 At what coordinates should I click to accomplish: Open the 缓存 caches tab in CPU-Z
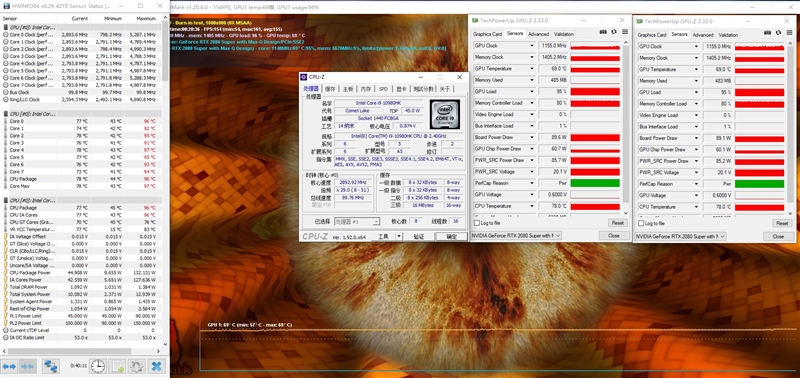pyautogui.click(x=331, y=89)
